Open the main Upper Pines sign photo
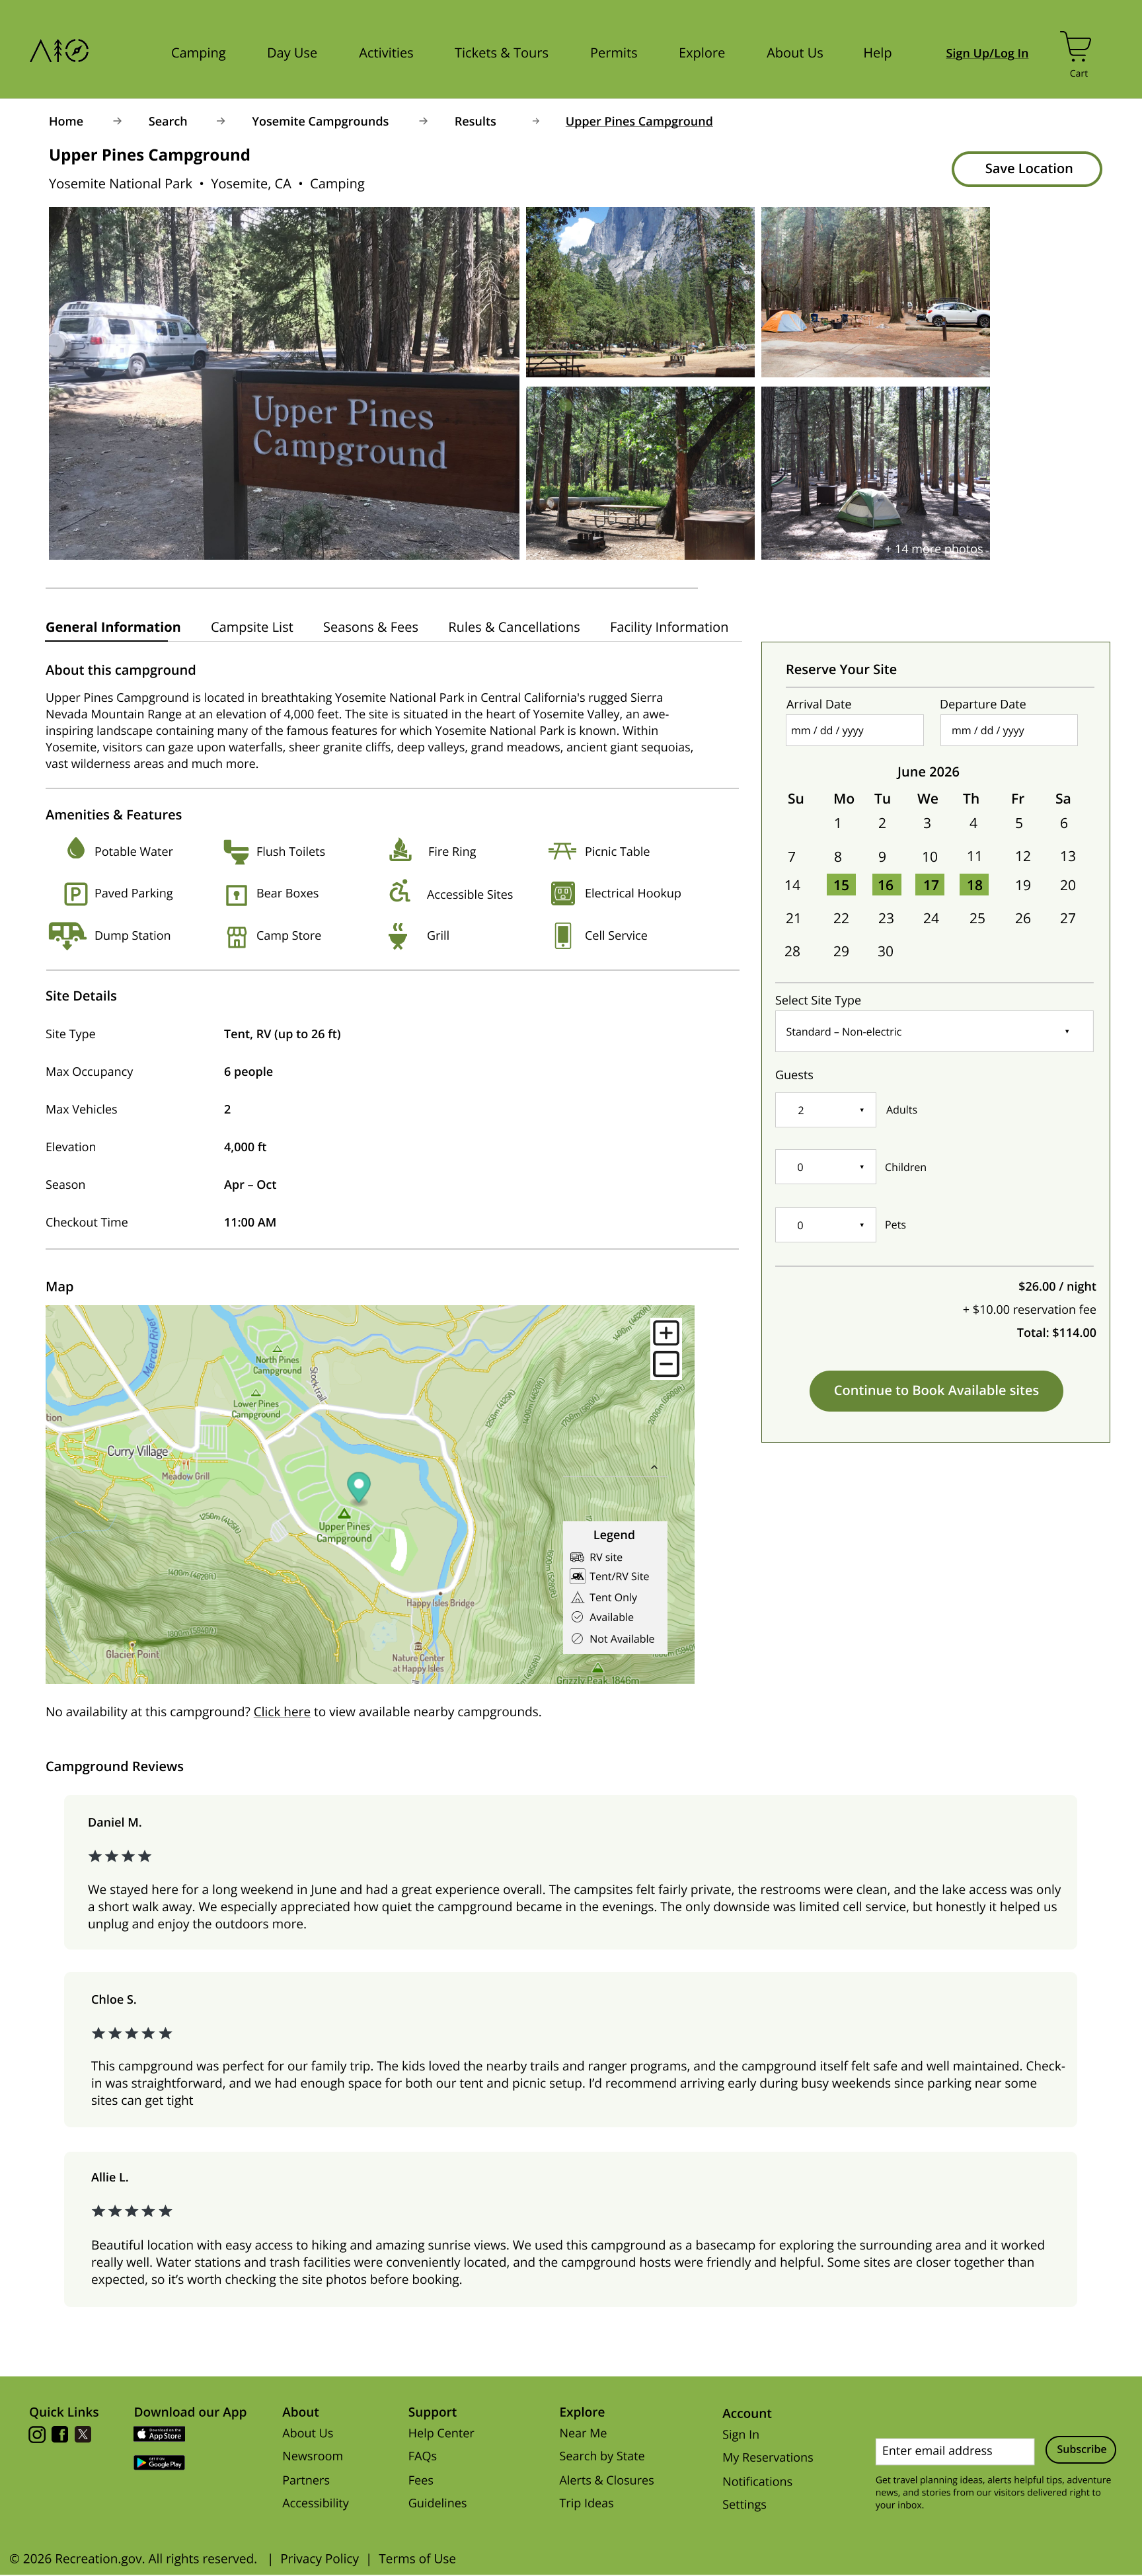This screenshot has height=2576, width=1142. pos(284,383)
